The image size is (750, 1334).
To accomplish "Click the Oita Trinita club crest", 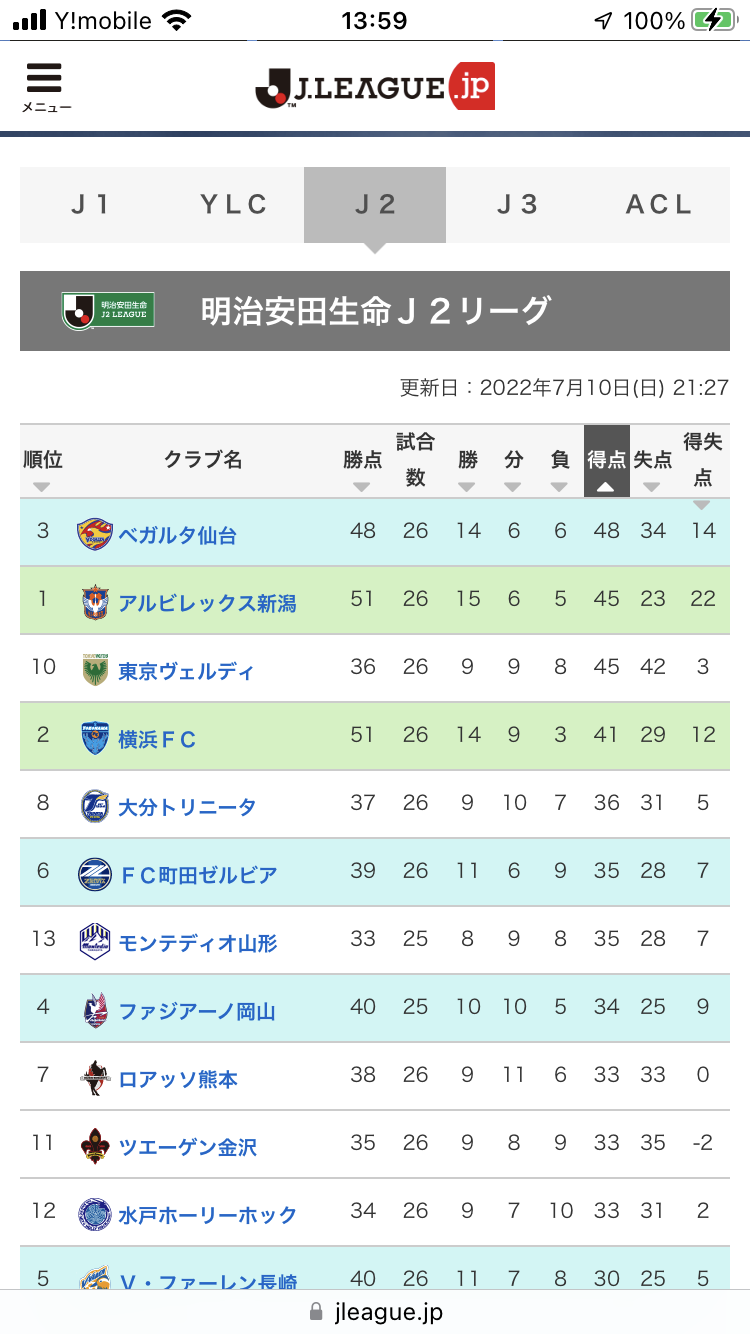I will 94,806.
